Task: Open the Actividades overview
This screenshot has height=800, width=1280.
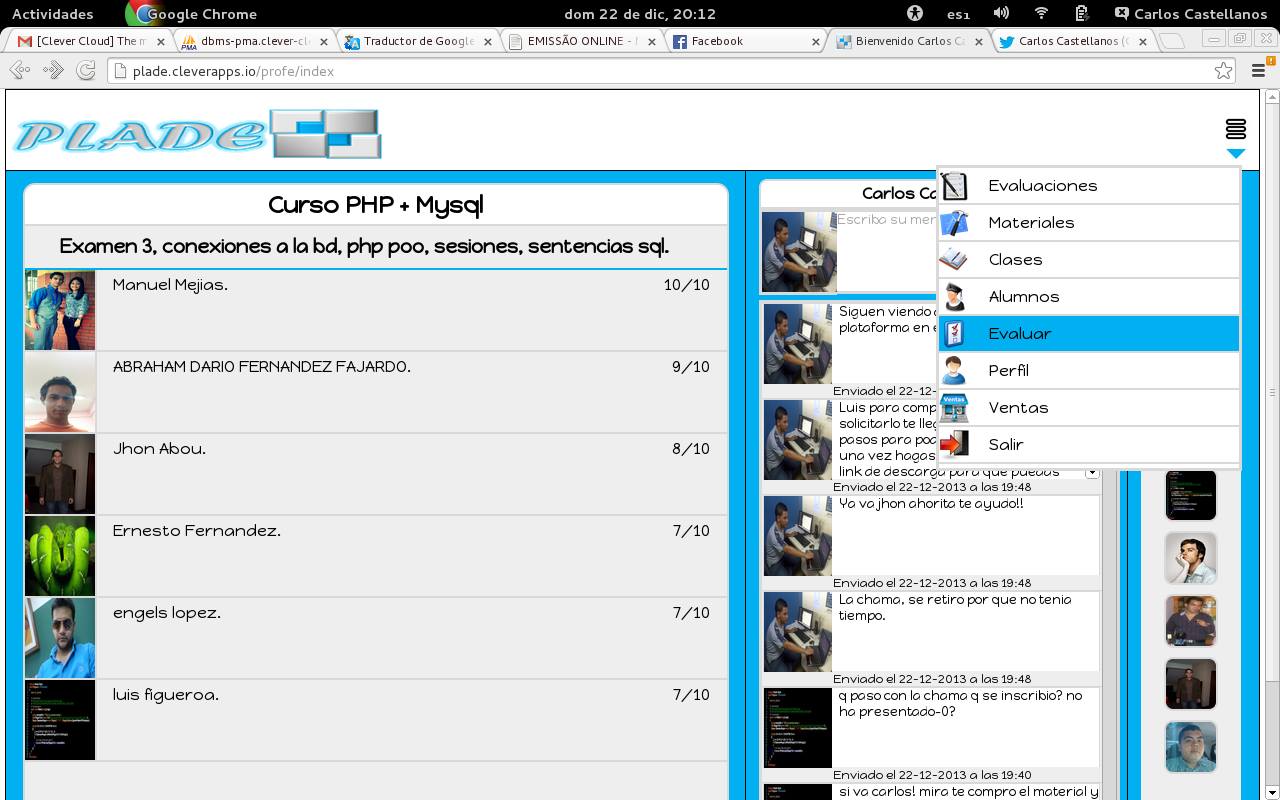Action: [x=52, y=14]
